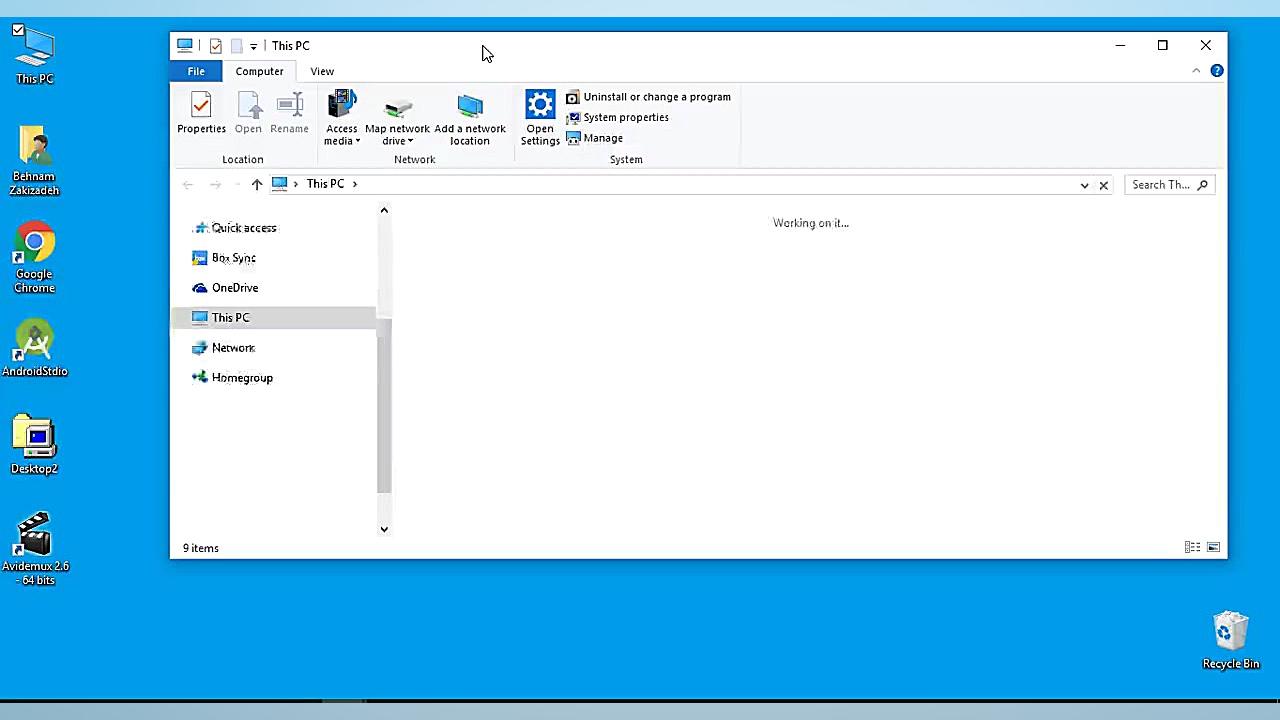Click the address bar computer icon

(280, 184)
